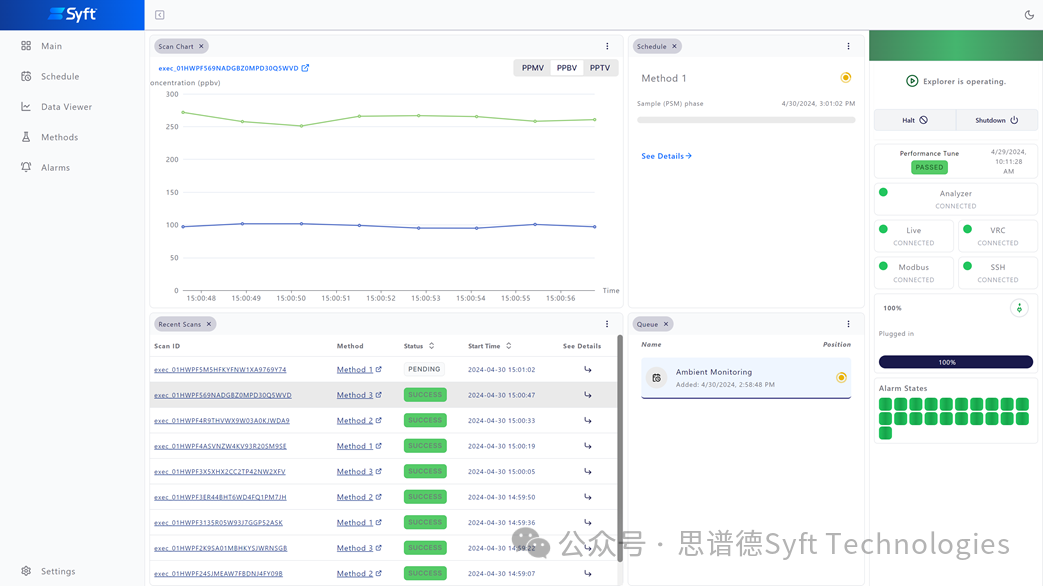Click the VRC connection status indicator
This screenshot has width=1043, height=586.
click(x=968, y=229)
